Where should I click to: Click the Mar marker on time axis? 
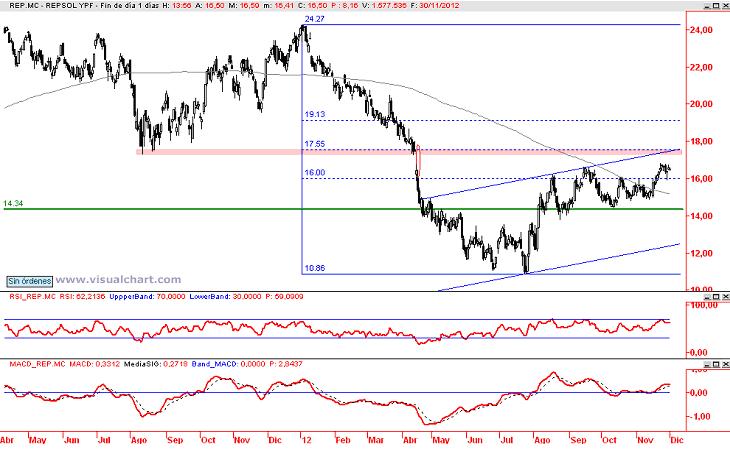[376, 440]
